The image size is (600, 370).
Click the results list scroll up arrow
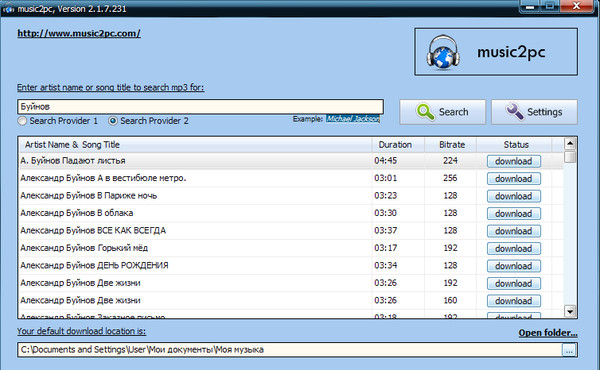coord(570,144)
